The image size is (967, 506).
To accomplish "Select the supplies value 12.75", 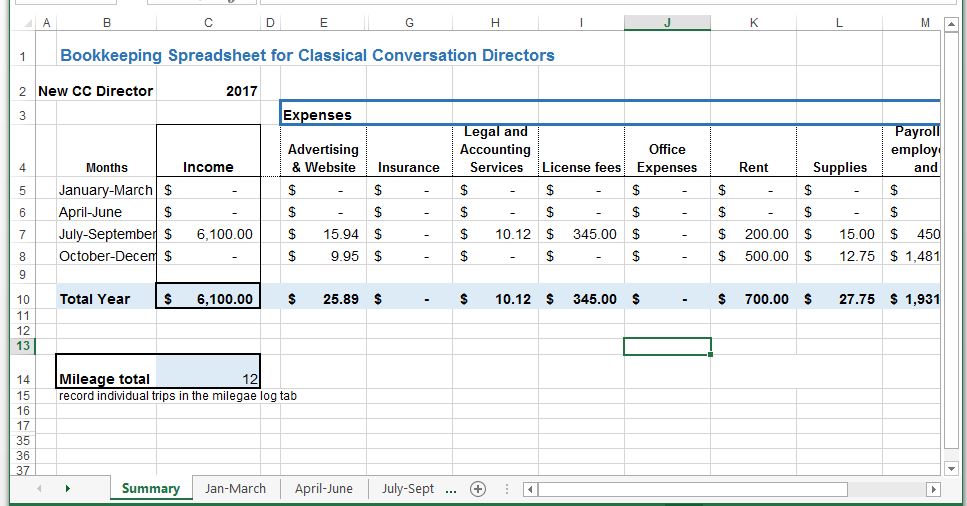I will pos(839,256).
